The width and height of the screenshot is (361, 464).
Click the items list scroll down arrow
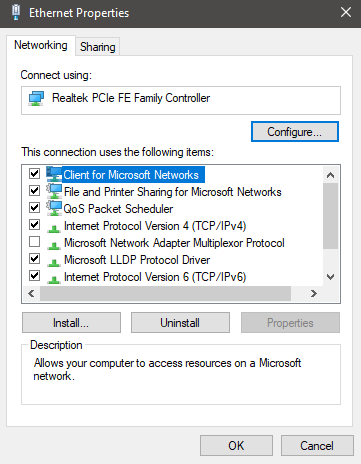click(x=330, y=277)
